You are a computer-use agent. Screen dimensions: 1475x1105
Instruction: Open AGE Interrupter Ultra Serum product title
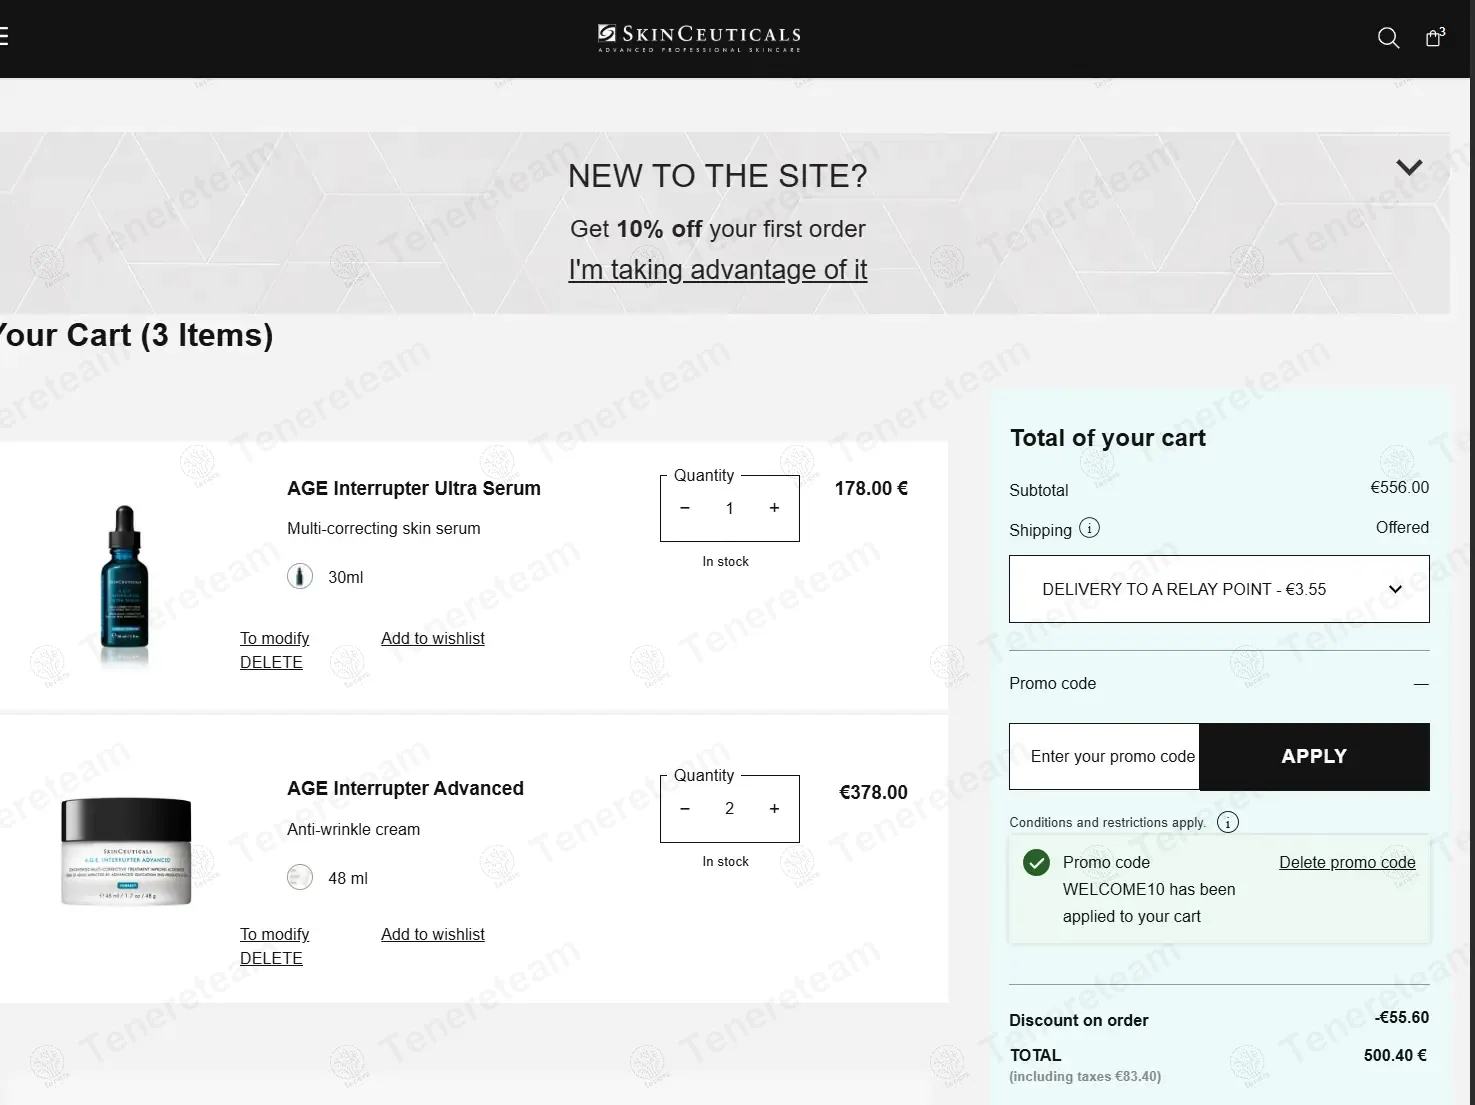(414, 488)
